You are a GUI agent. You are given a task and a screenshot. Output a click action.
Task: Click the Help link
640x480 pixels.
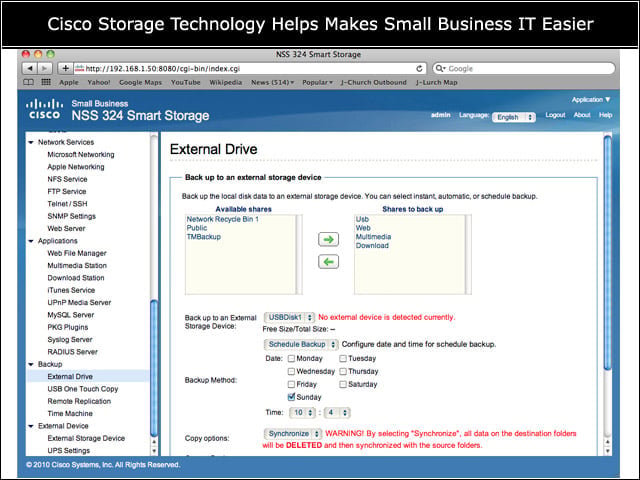point(605,115)
